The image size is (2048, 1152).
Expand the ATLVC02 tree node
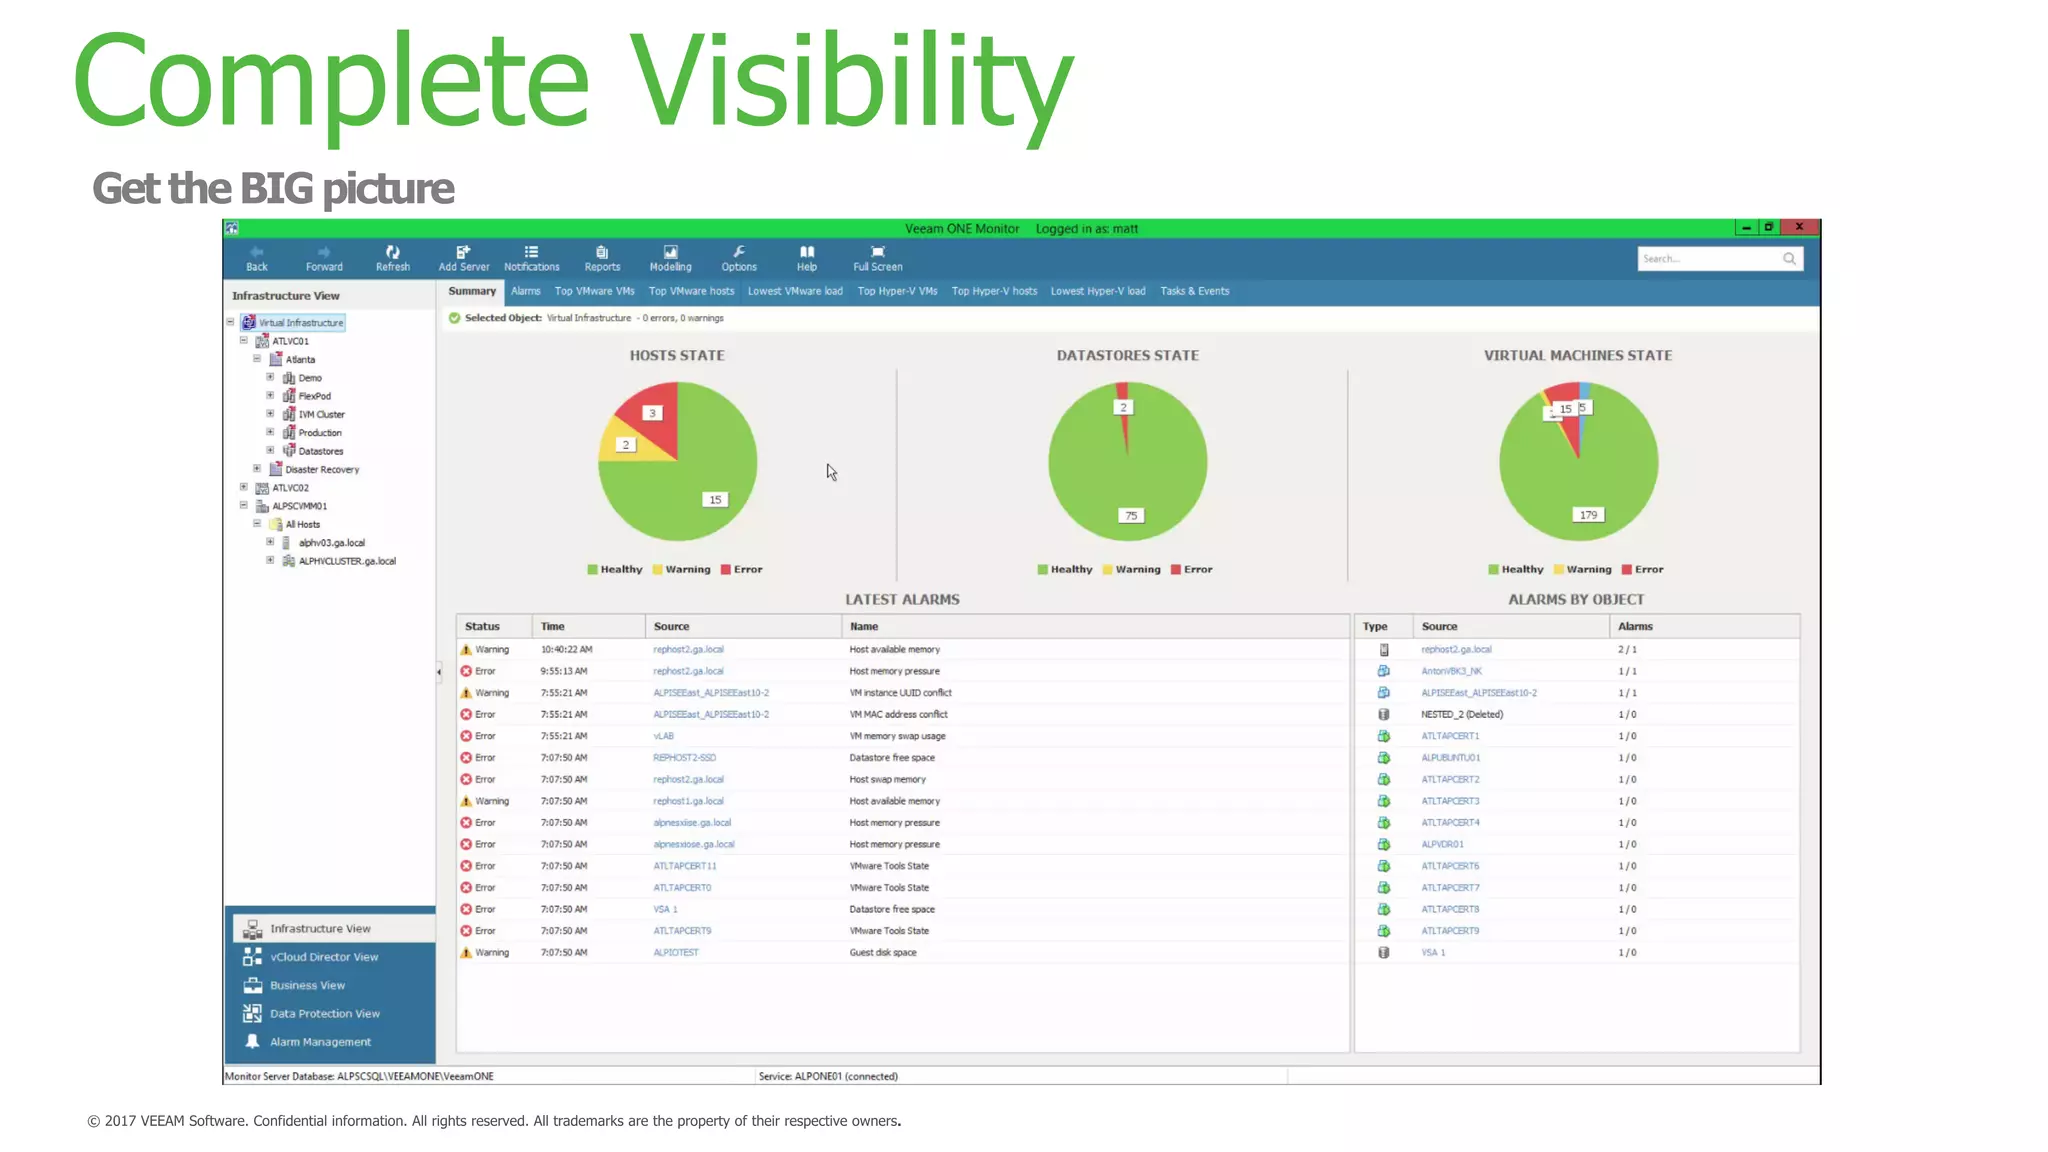coord(244,487)
